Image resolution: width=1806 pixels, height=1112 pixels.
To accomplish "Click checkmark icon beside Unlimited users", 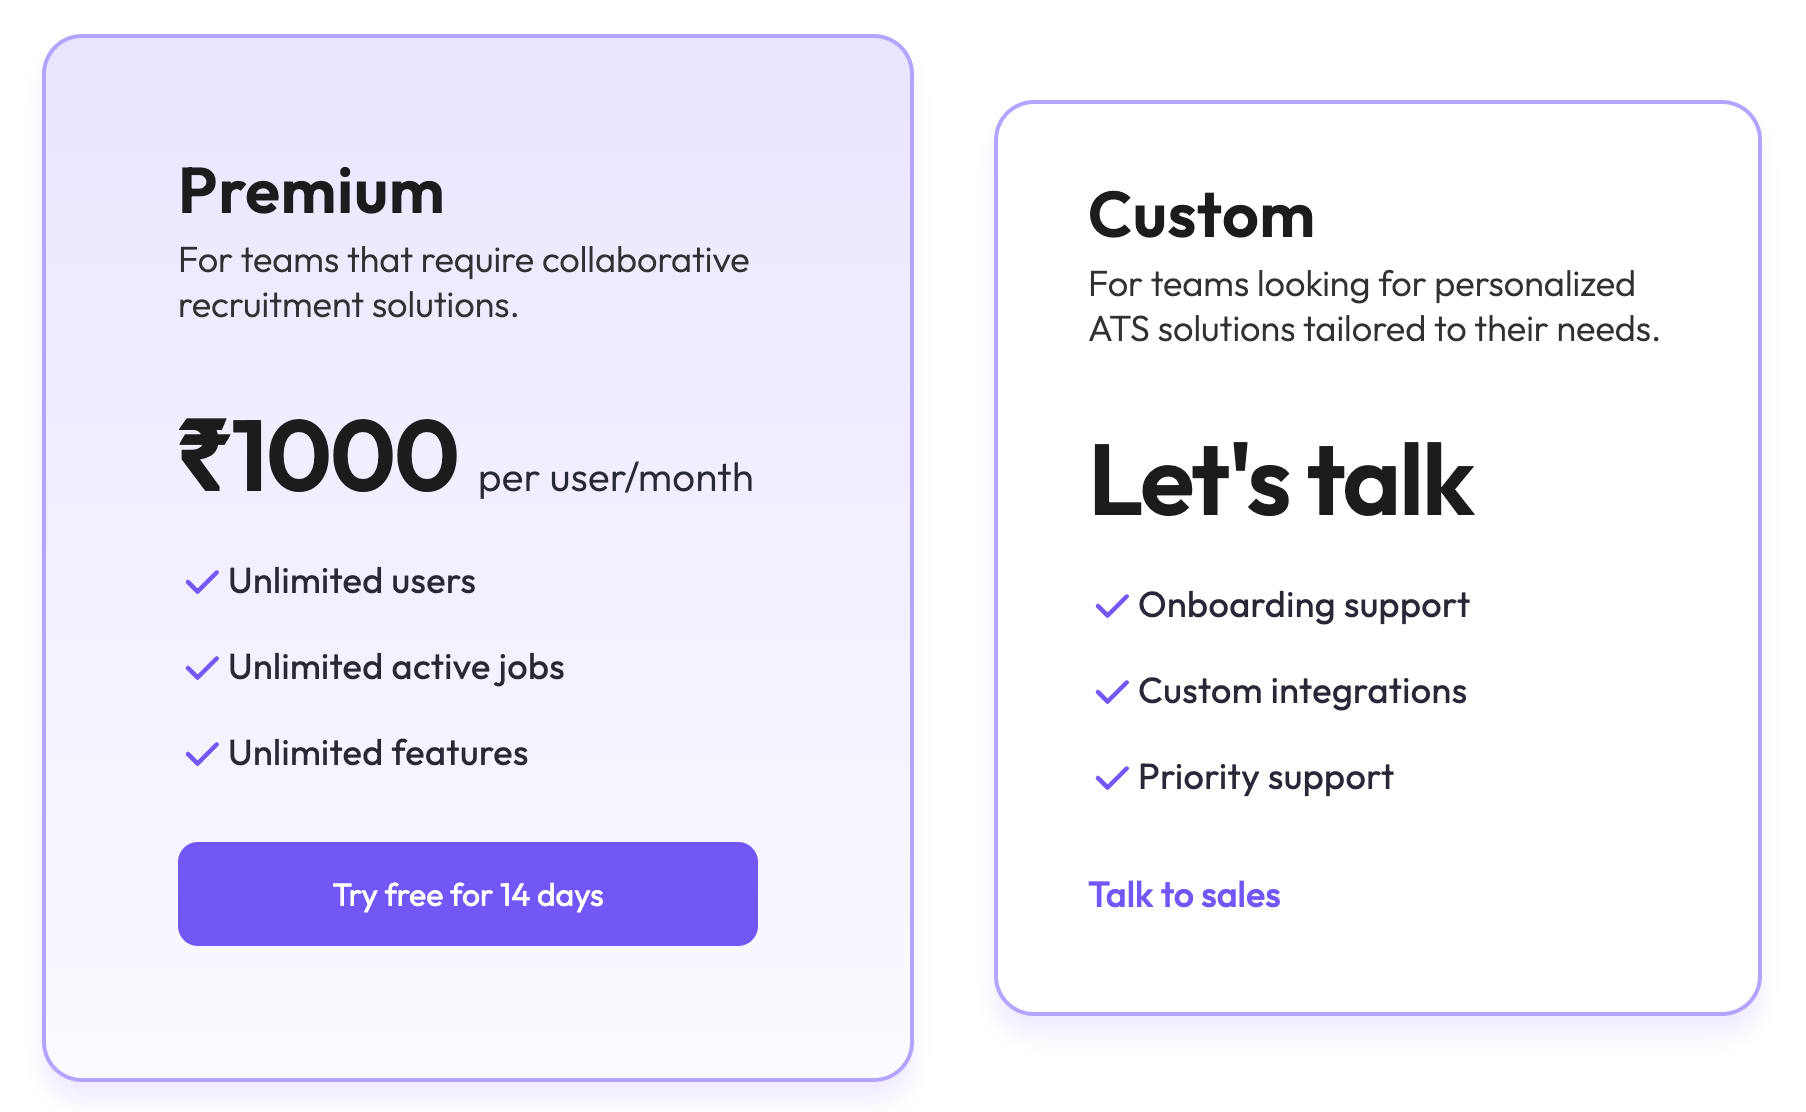I will point(202,582).
